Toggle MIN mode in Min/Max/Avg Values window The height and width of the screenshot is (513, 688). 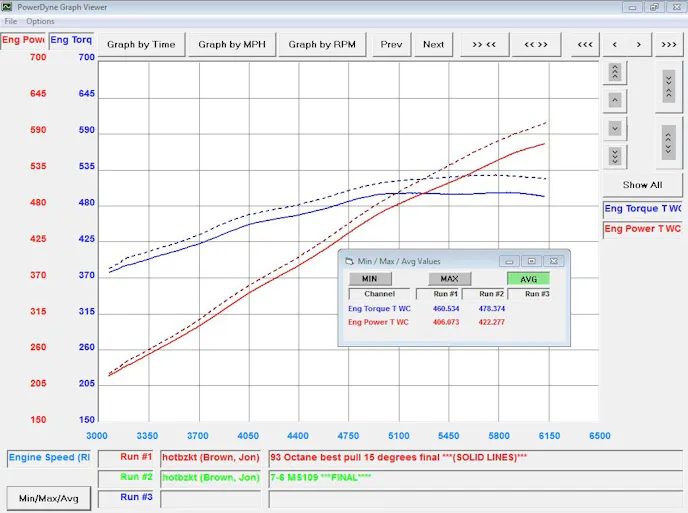(369, 279)
